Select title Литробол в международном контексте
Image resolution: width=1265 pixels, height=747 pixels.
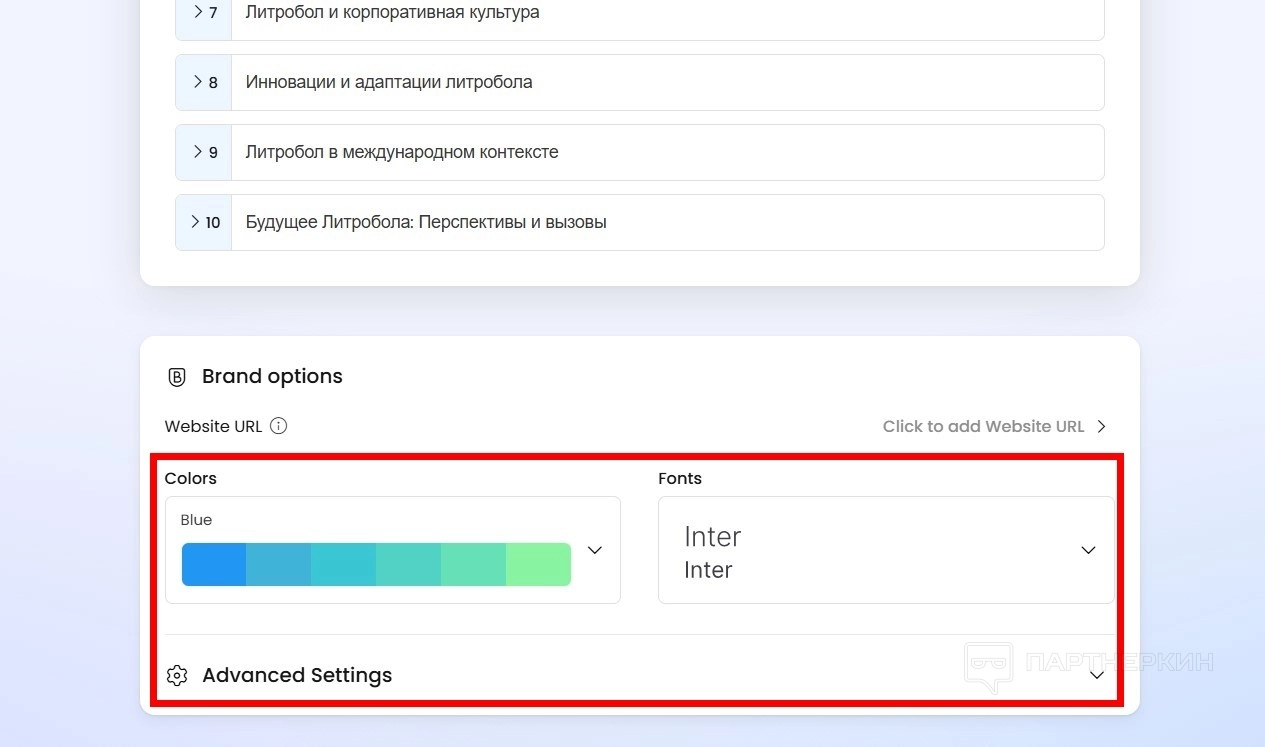402,152
